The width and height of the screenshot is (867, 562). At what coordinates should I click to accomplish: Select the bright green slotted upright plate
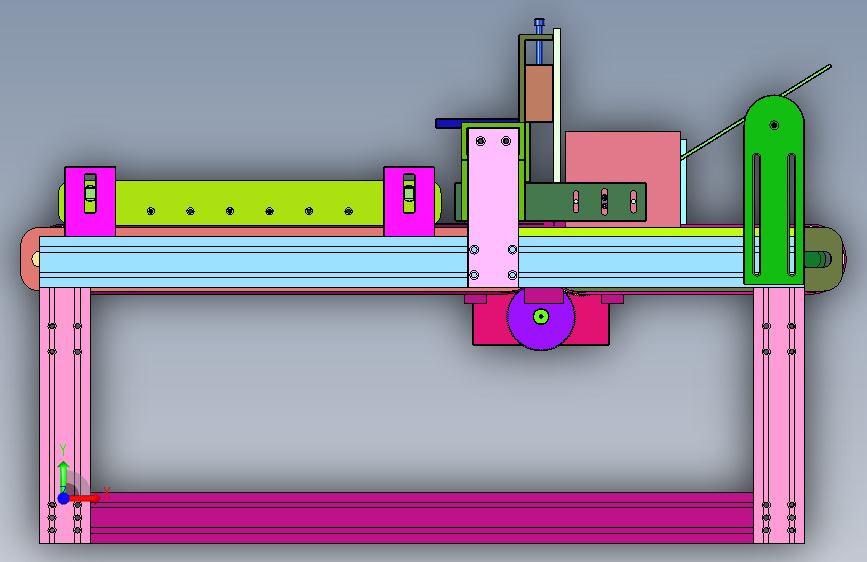pyautogui.click(x=774, y=191)
